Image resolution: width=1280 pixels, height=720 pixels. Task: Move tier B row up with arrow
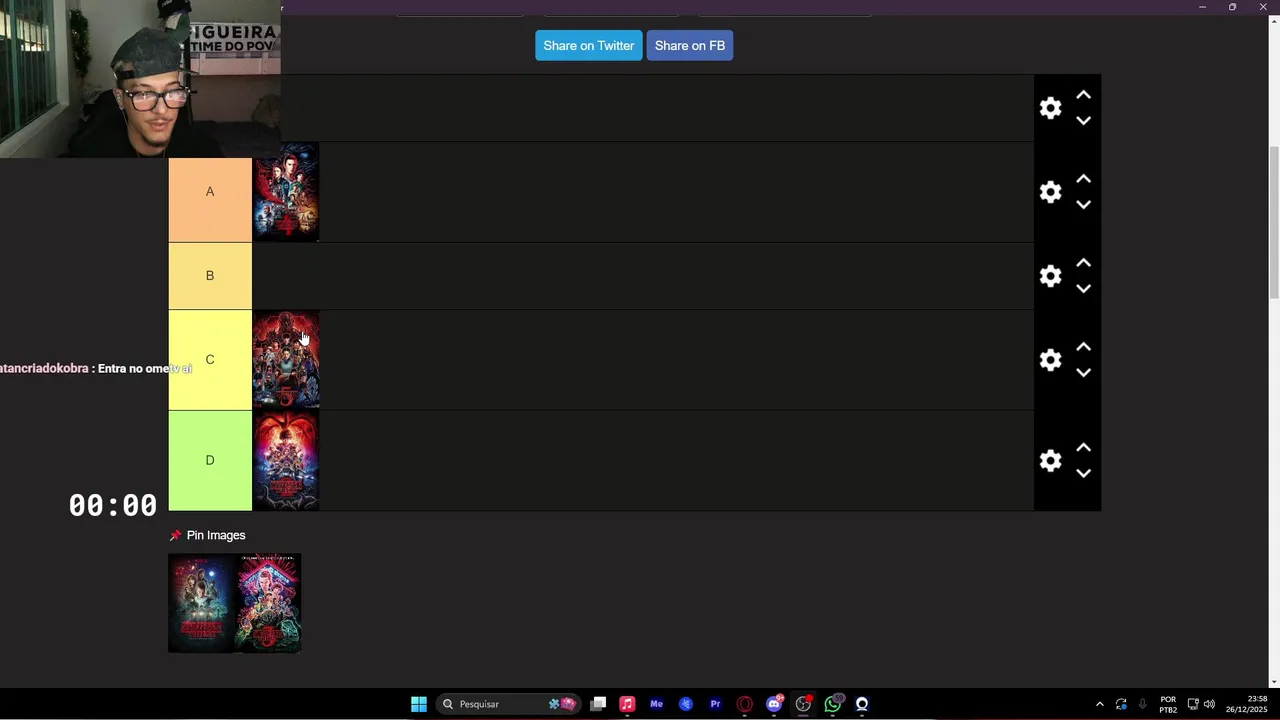pyautogui.click(x=1083, y=263)
